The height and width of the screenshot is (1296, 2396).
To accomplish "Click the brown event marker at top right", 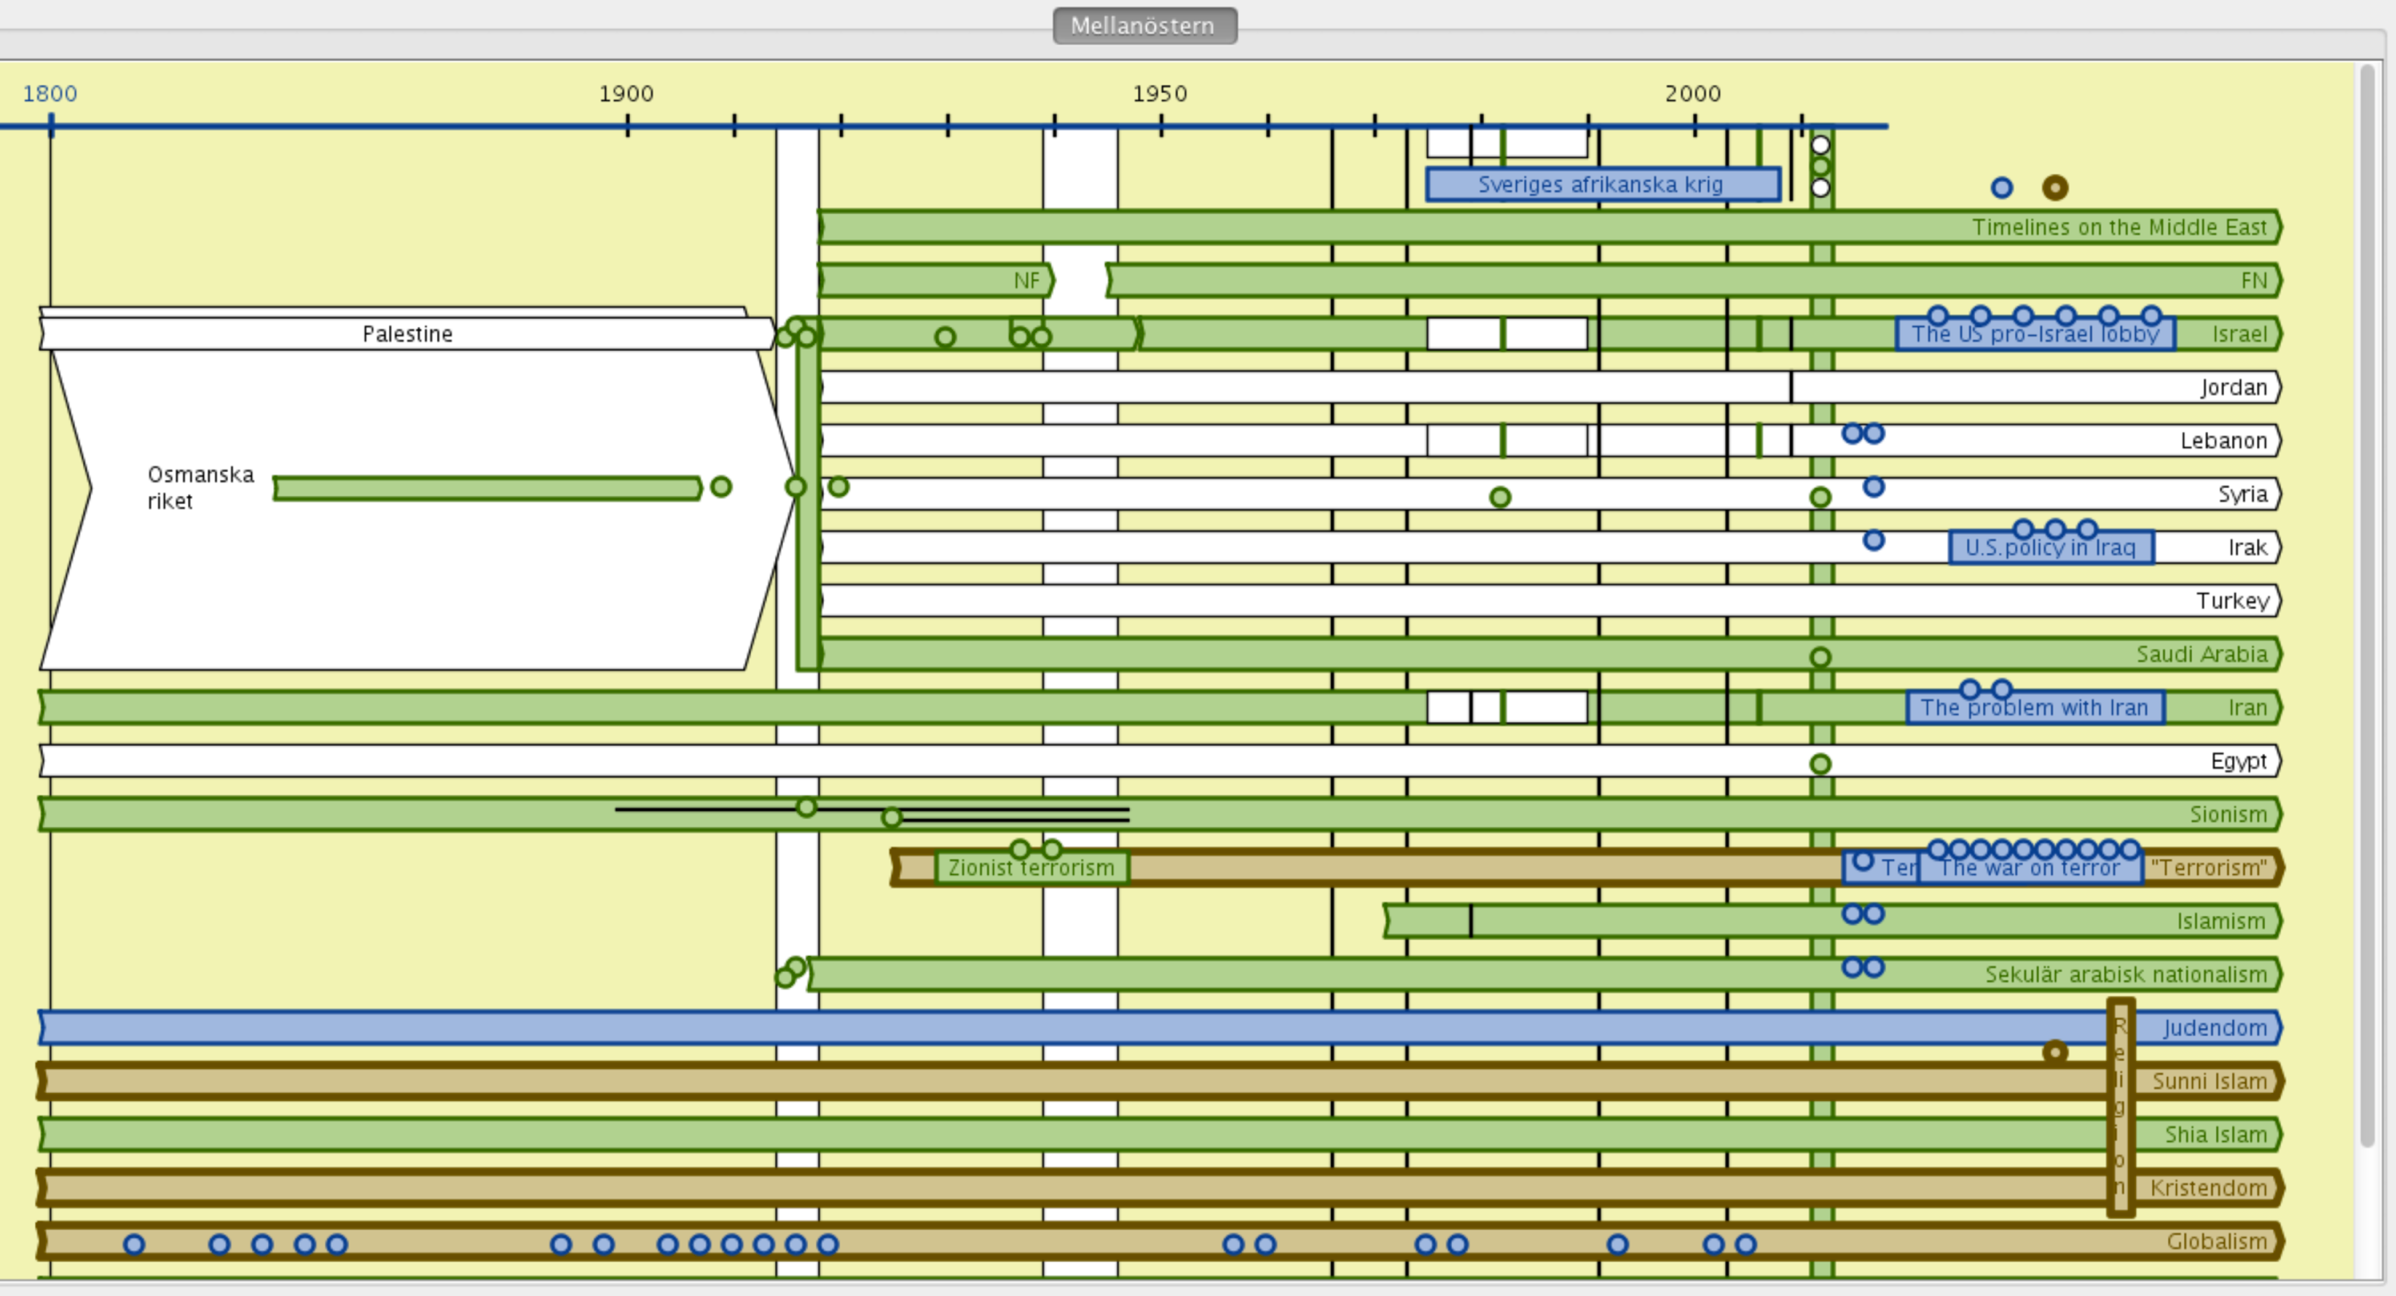I will 2054,188.
